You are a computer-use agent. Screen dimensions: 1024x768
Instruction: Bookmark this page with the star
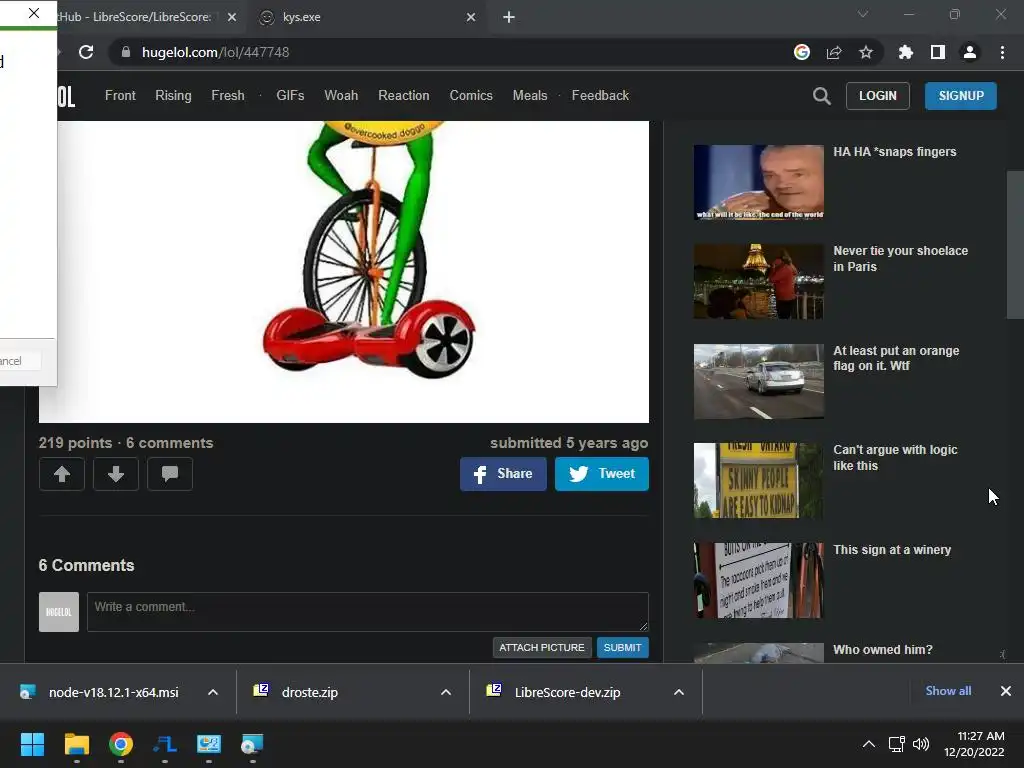(x=866, y=52)
